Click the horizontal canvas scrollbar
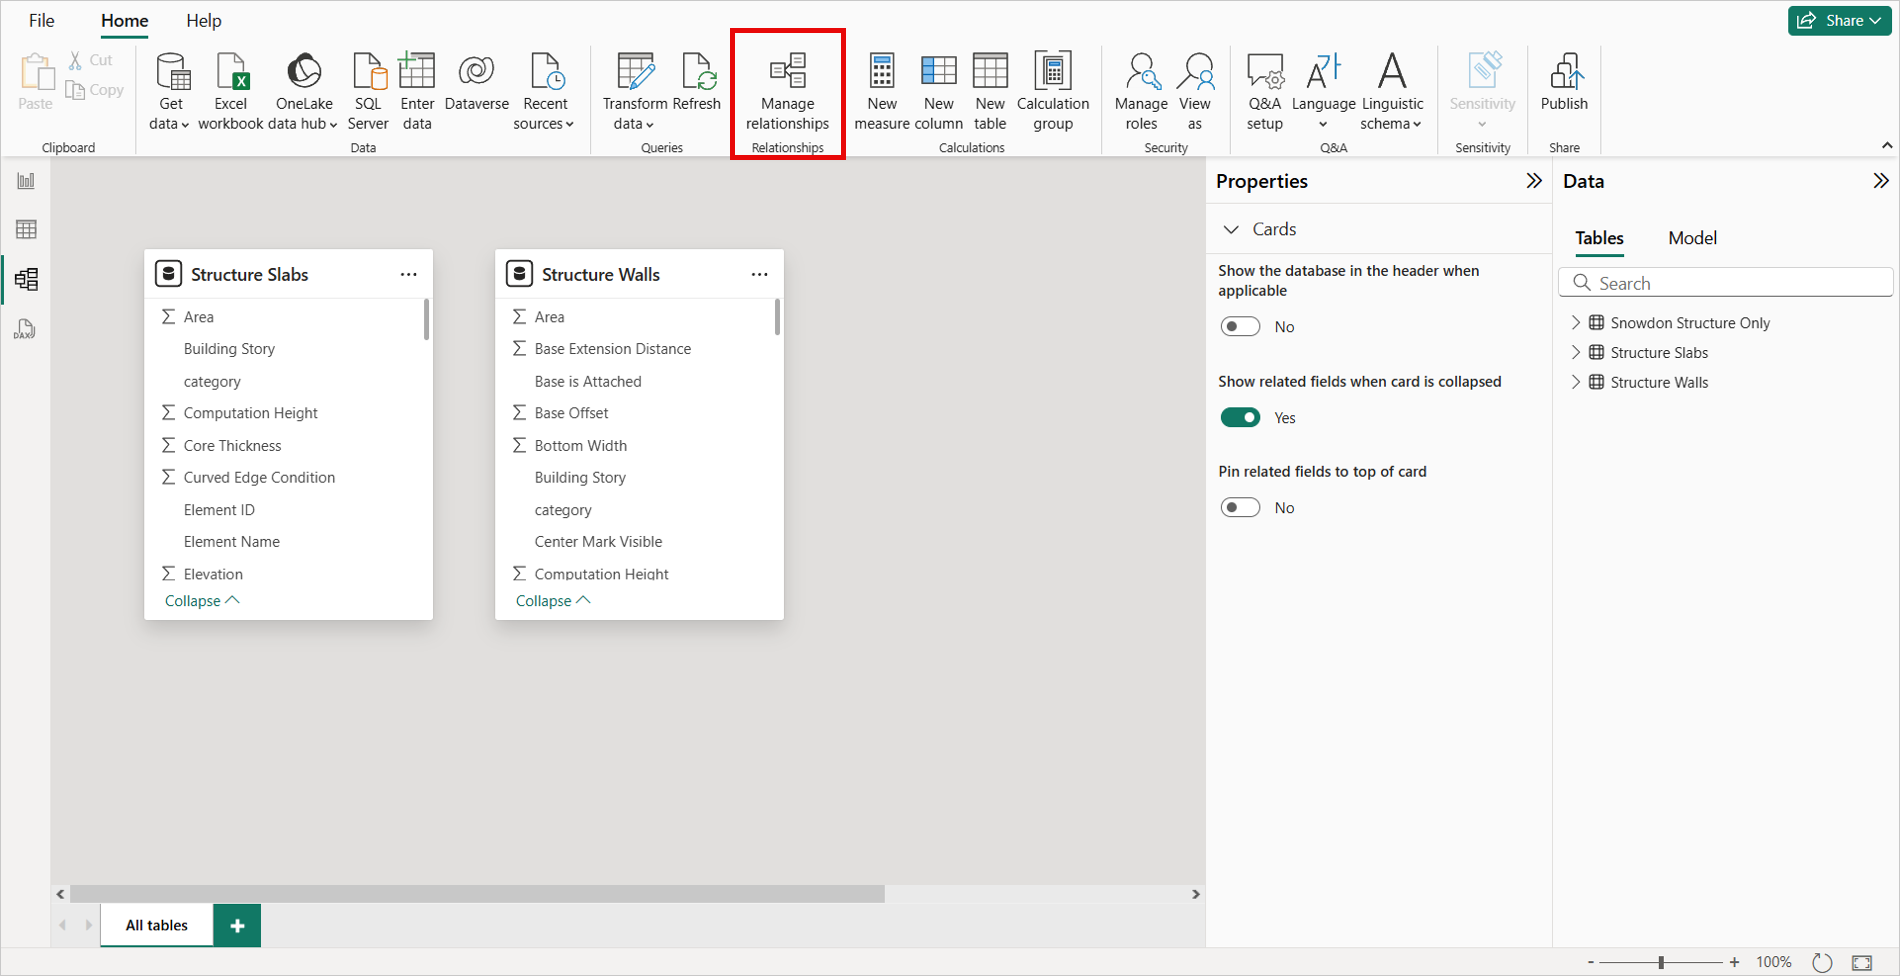This screenshot has height=976, width=1900. click(x=477, y=894)
